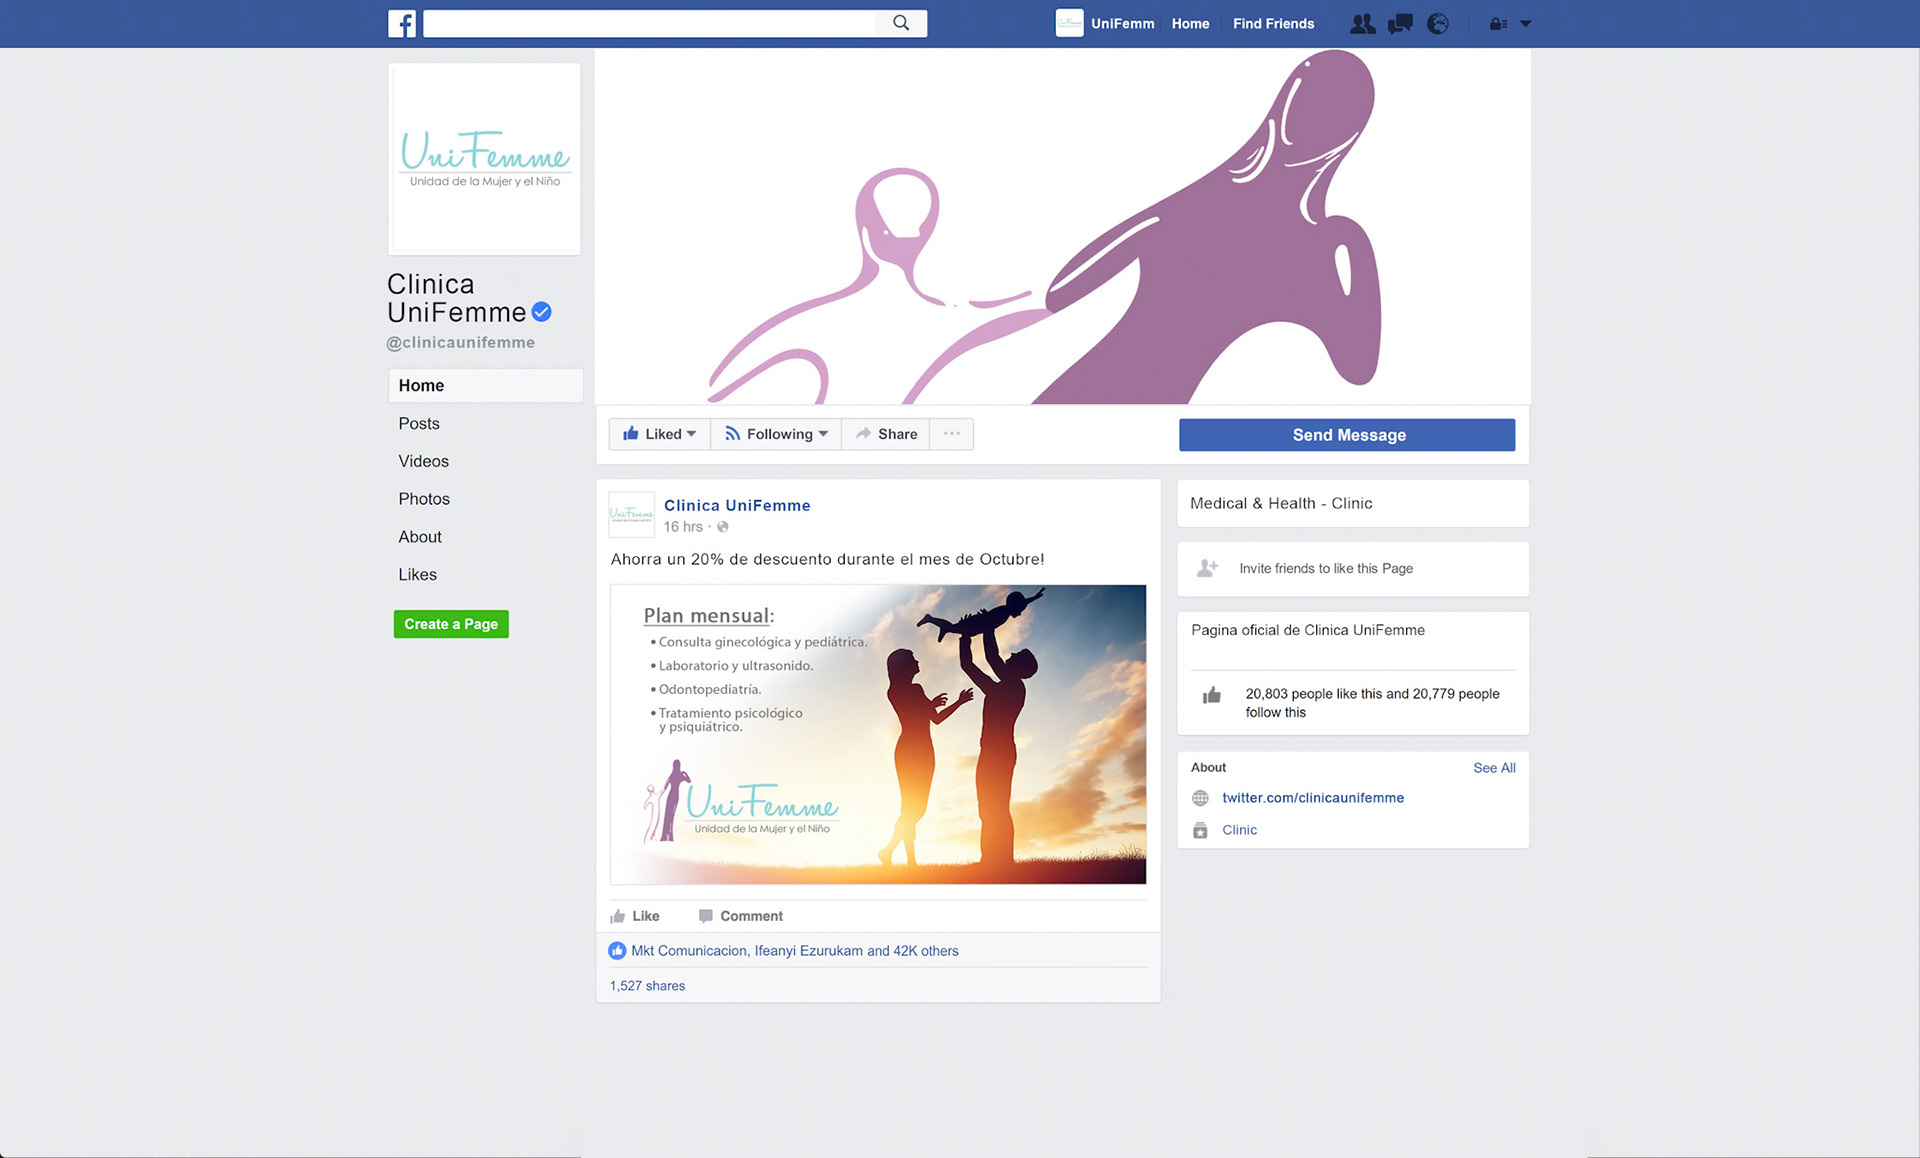This screenshot has height=1158, width=1920.
Task: Open Videos section in sidebar
Action: point(423,461)
